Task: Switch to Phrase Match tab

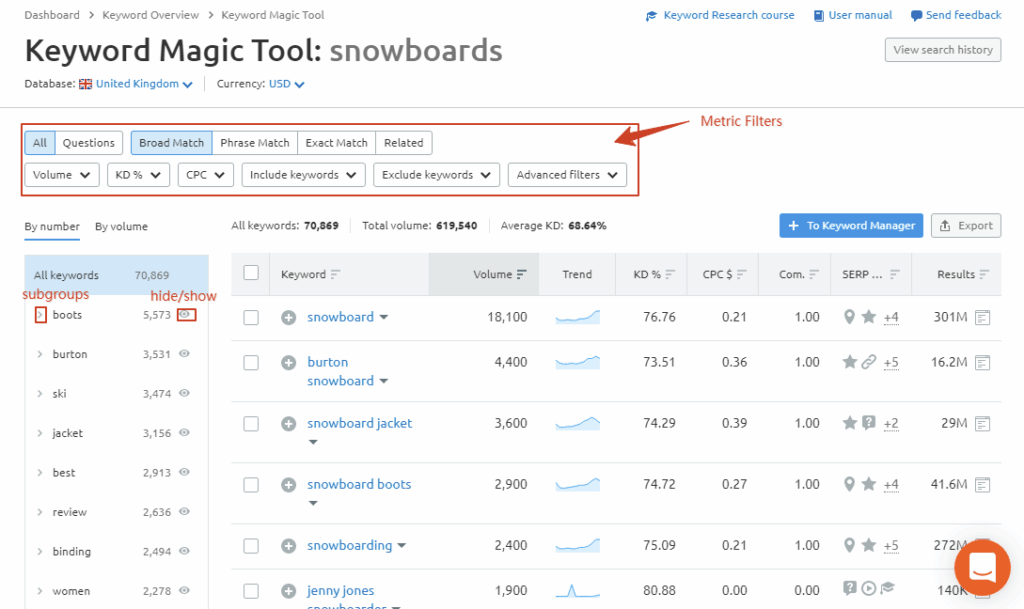Action: [255, 143]
